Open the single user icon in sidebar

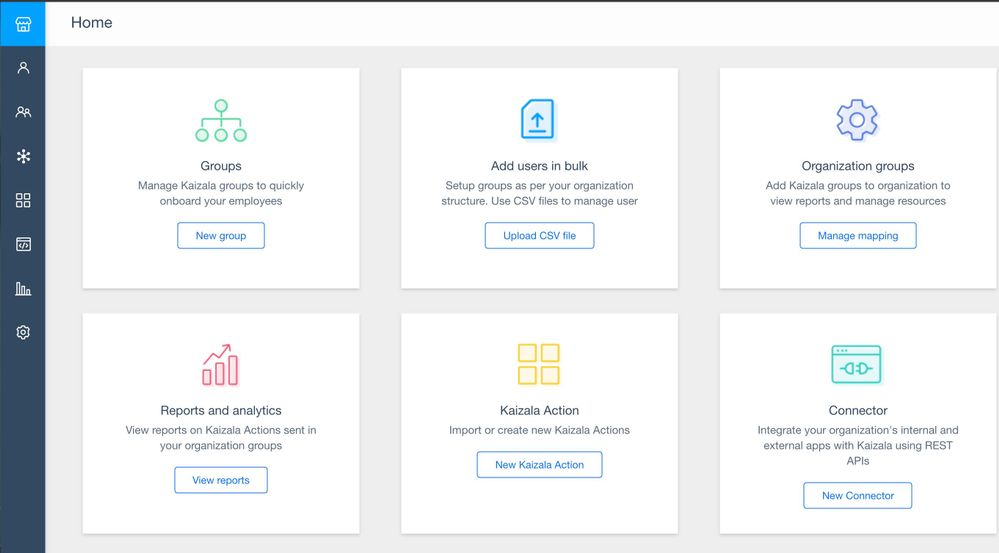point(23,68)
